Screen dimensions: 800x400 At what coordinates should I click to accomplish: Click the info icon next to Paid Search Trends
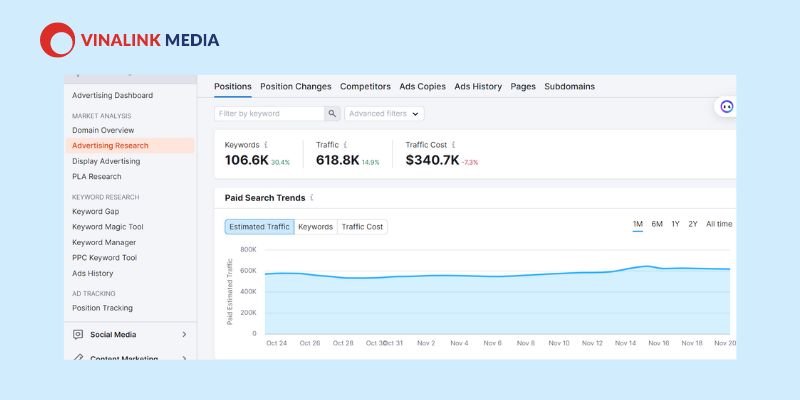click(312, 198)
